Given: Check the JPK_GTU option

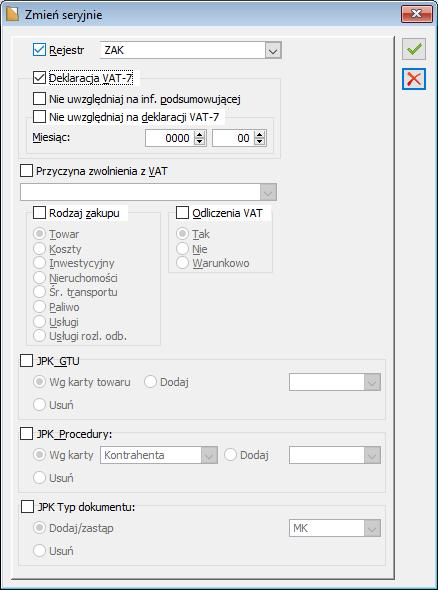Looking at the screenshot, I should tap(26, 361).
